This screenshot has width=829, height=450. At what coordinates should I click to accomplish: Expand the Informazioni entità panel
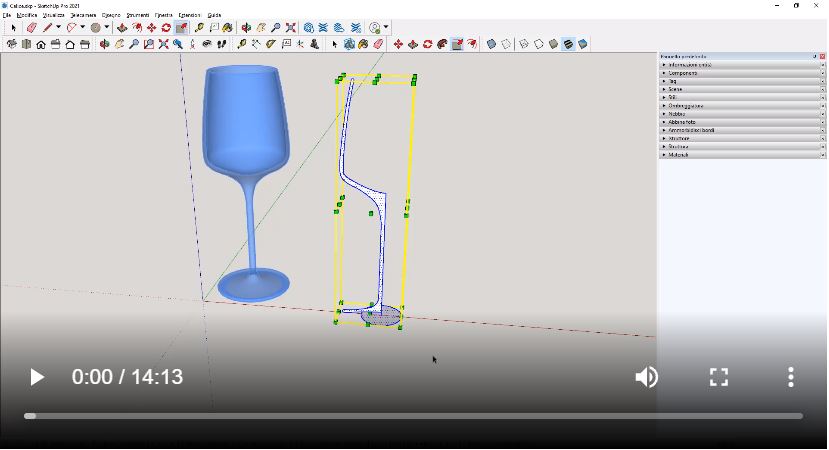[x=664, y=65]
